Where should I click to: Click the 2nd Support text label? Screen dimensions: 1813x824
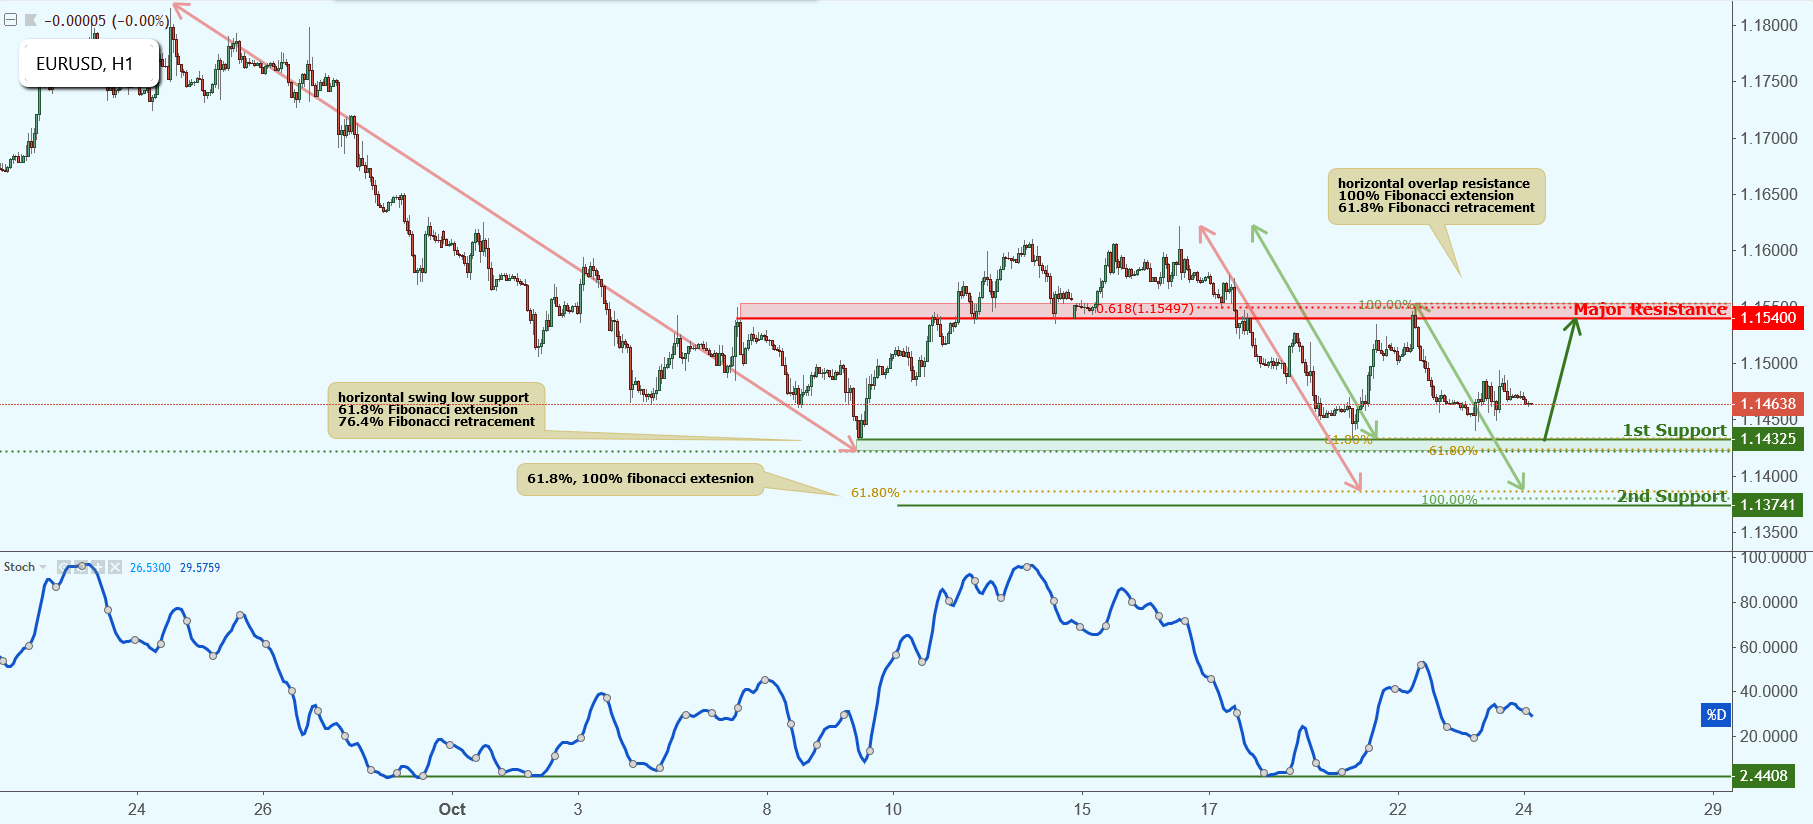pos(1672,496)
